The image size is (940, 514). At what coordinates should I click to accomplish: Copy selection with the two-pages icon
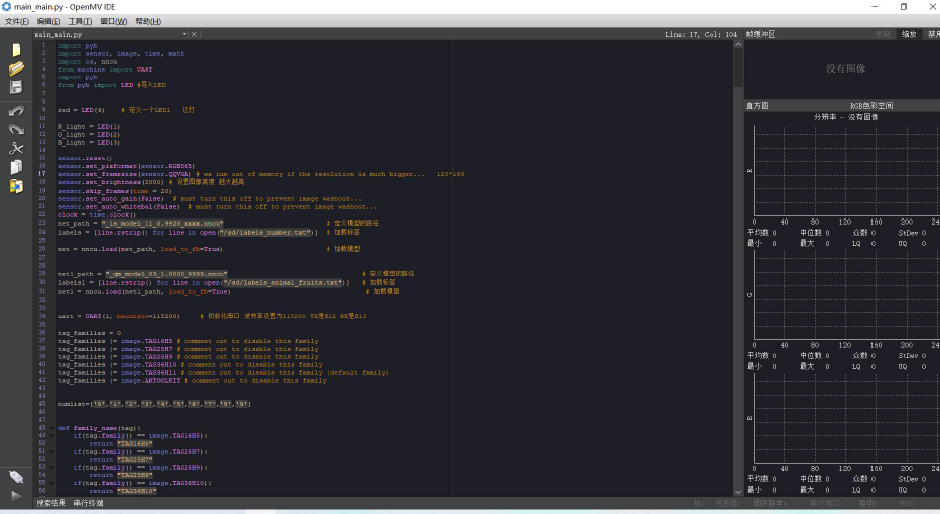pyautogui.click(x=16, y=167)
